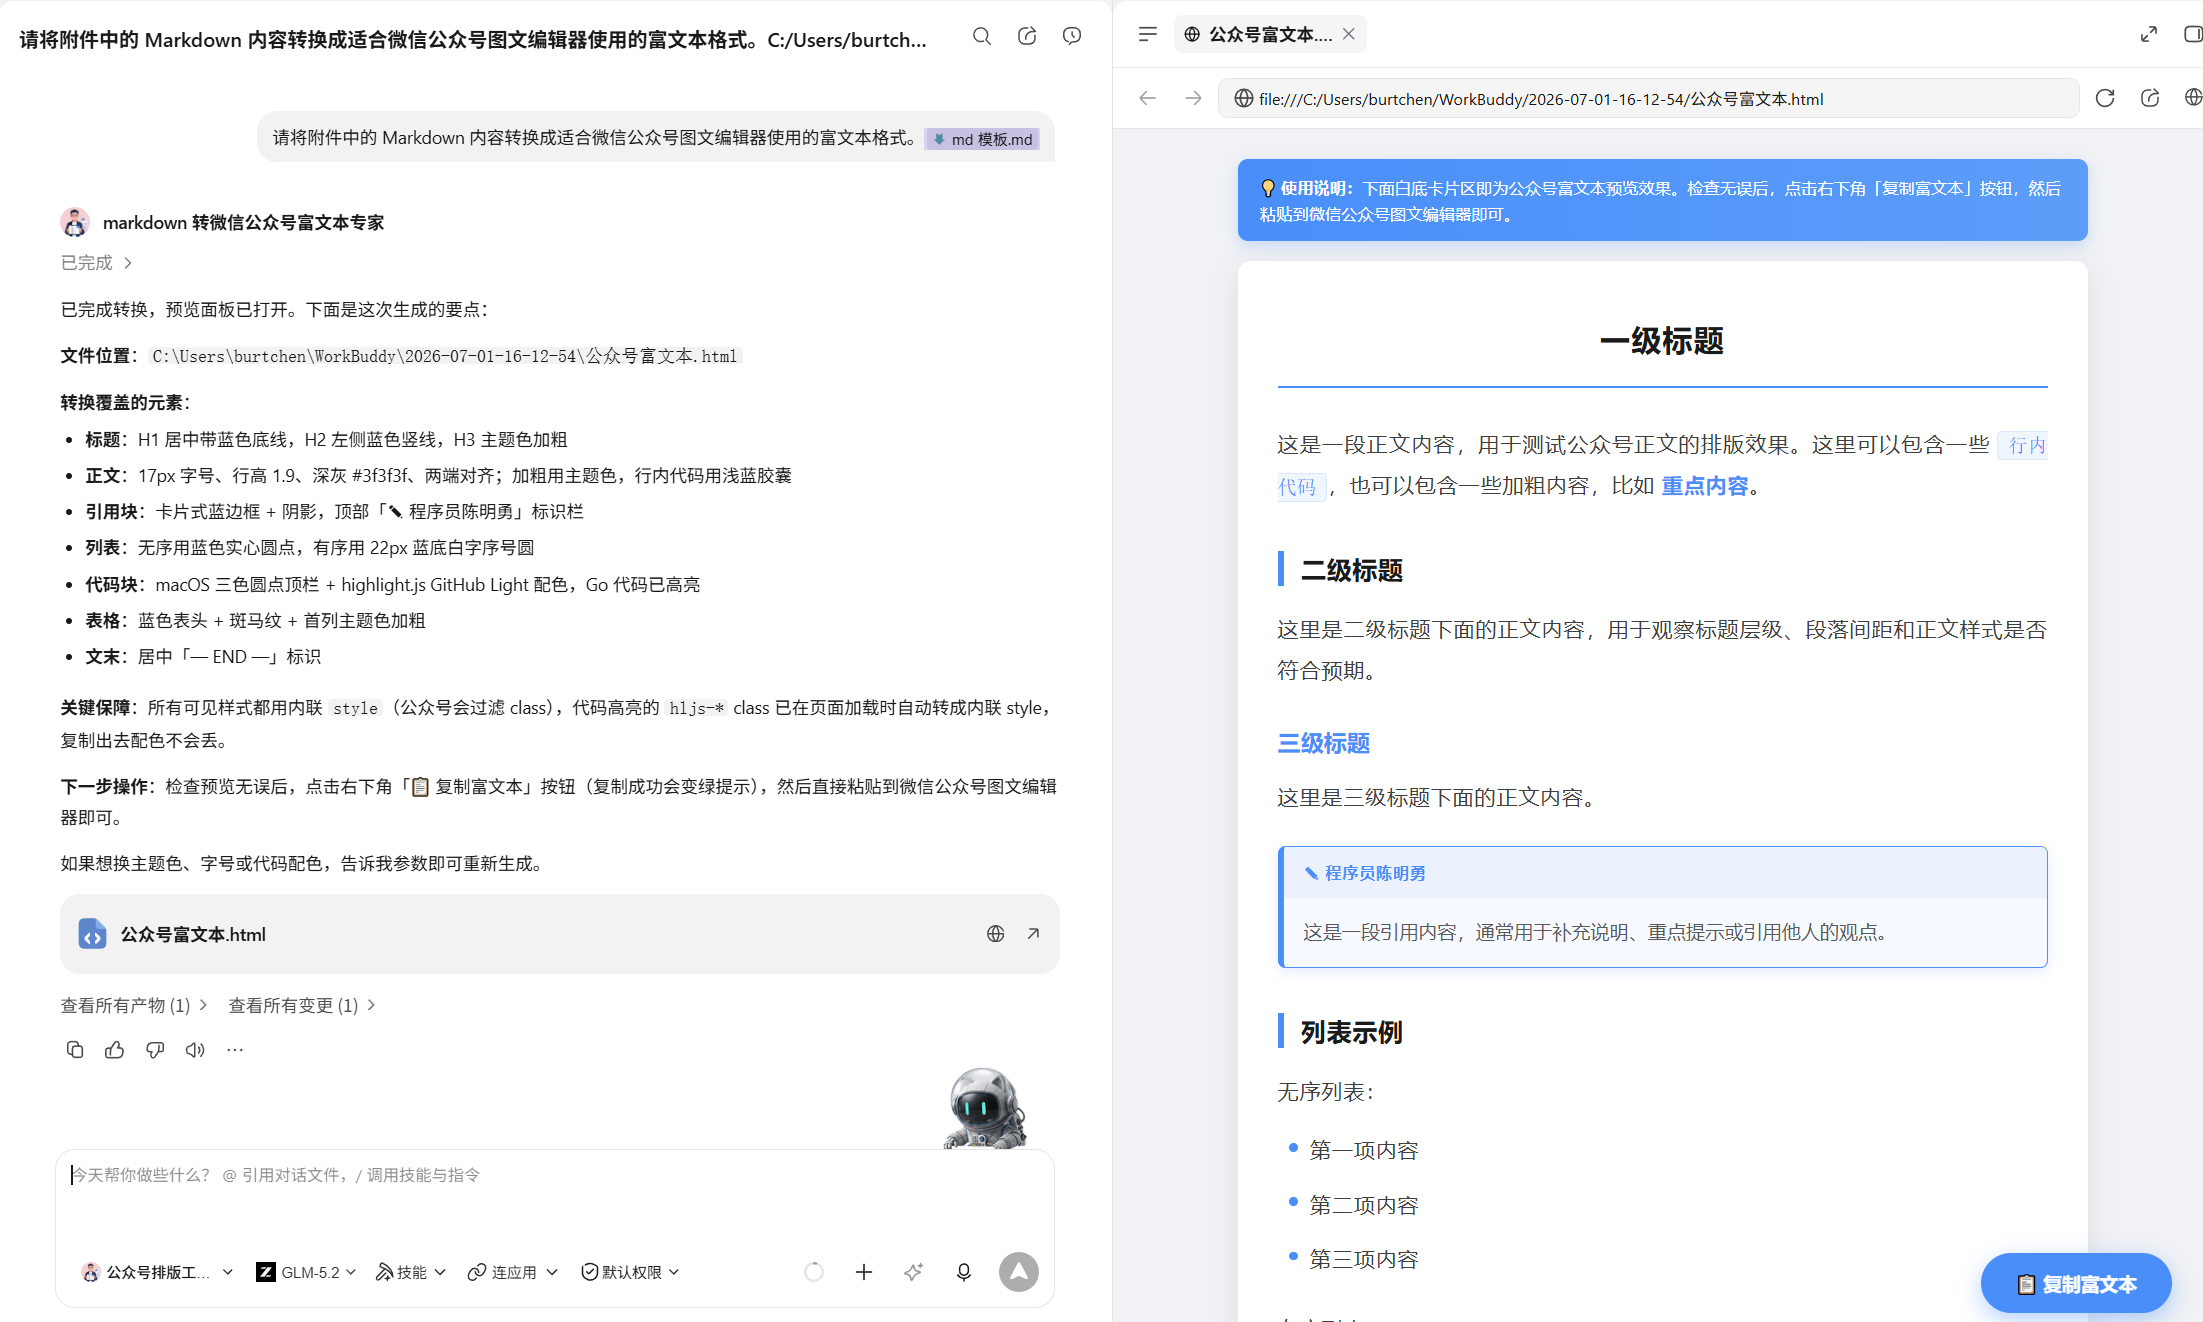Image resolution: width=2203 pixels, height=1322 pixels.
Task: Open the md 模板.md attachment chip
Action: 983,139
